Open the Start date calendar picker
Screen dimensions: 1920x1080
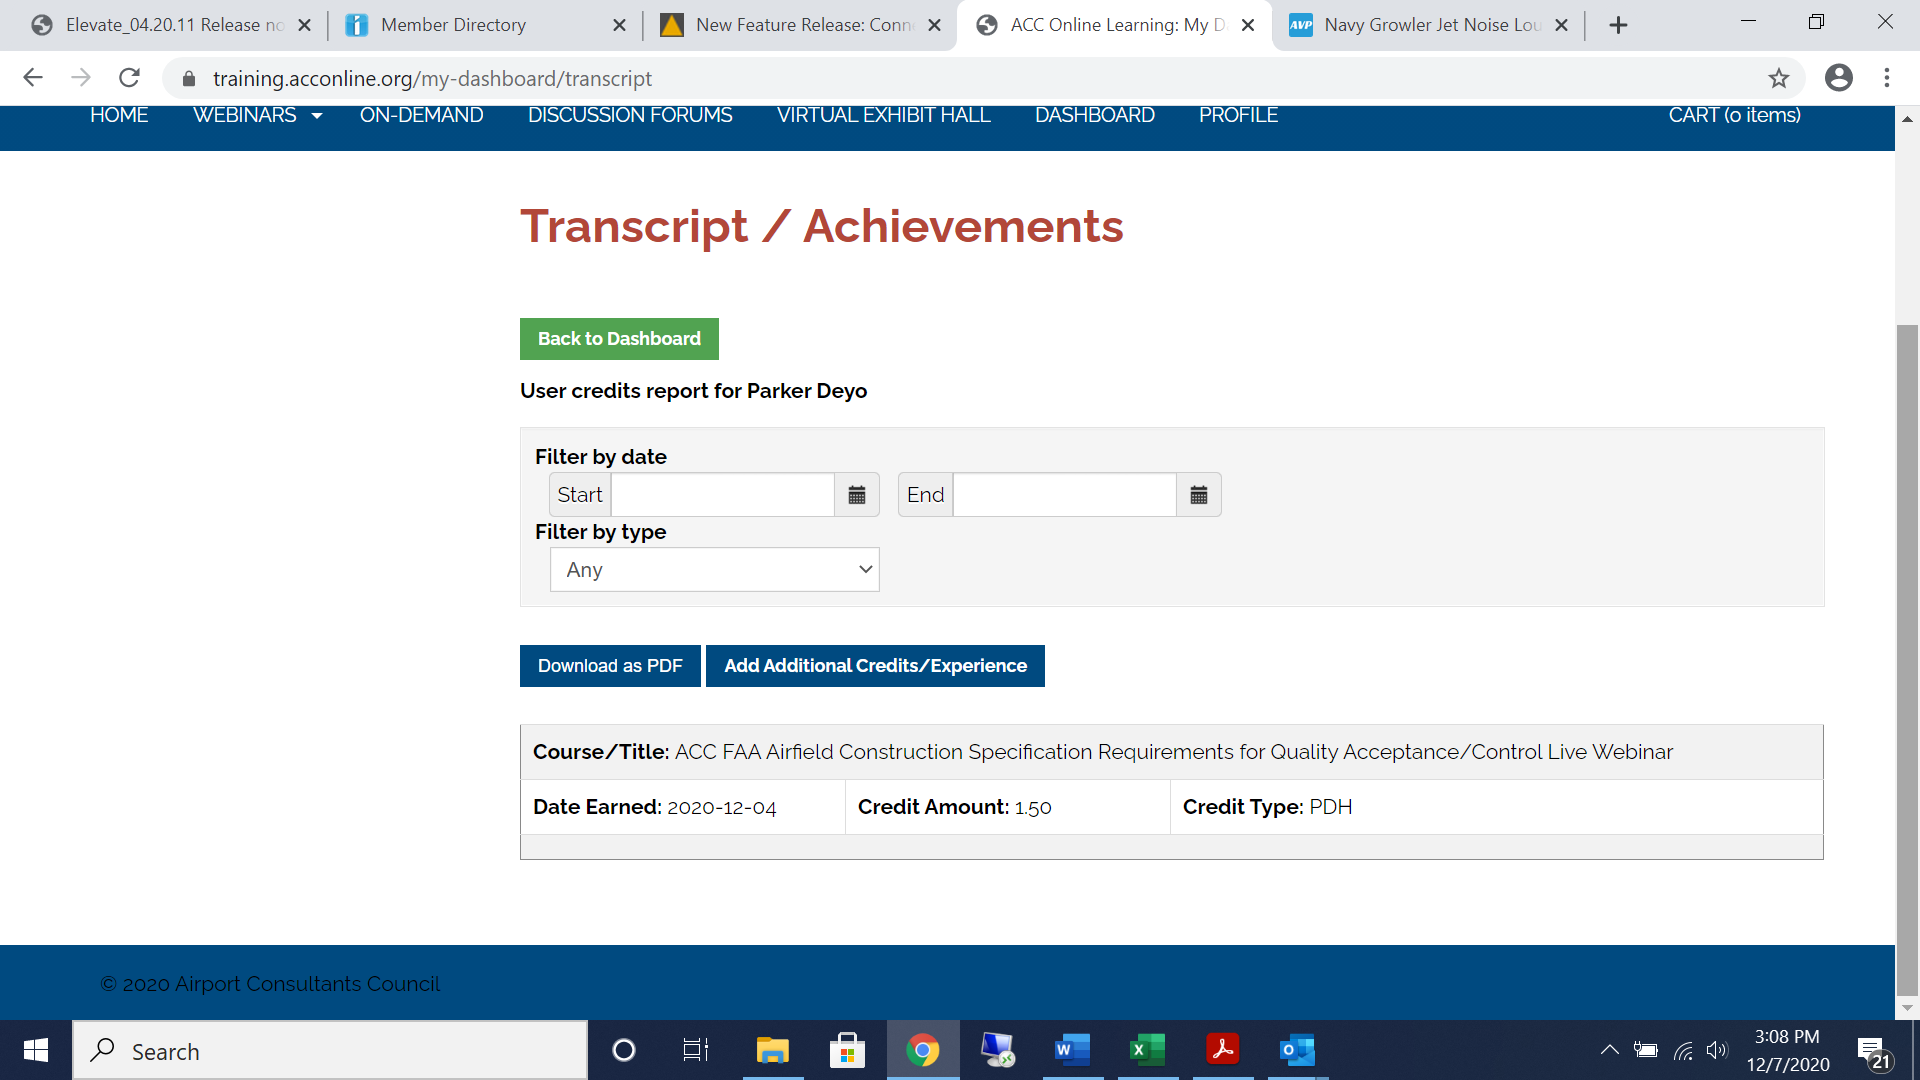[857, 495]
